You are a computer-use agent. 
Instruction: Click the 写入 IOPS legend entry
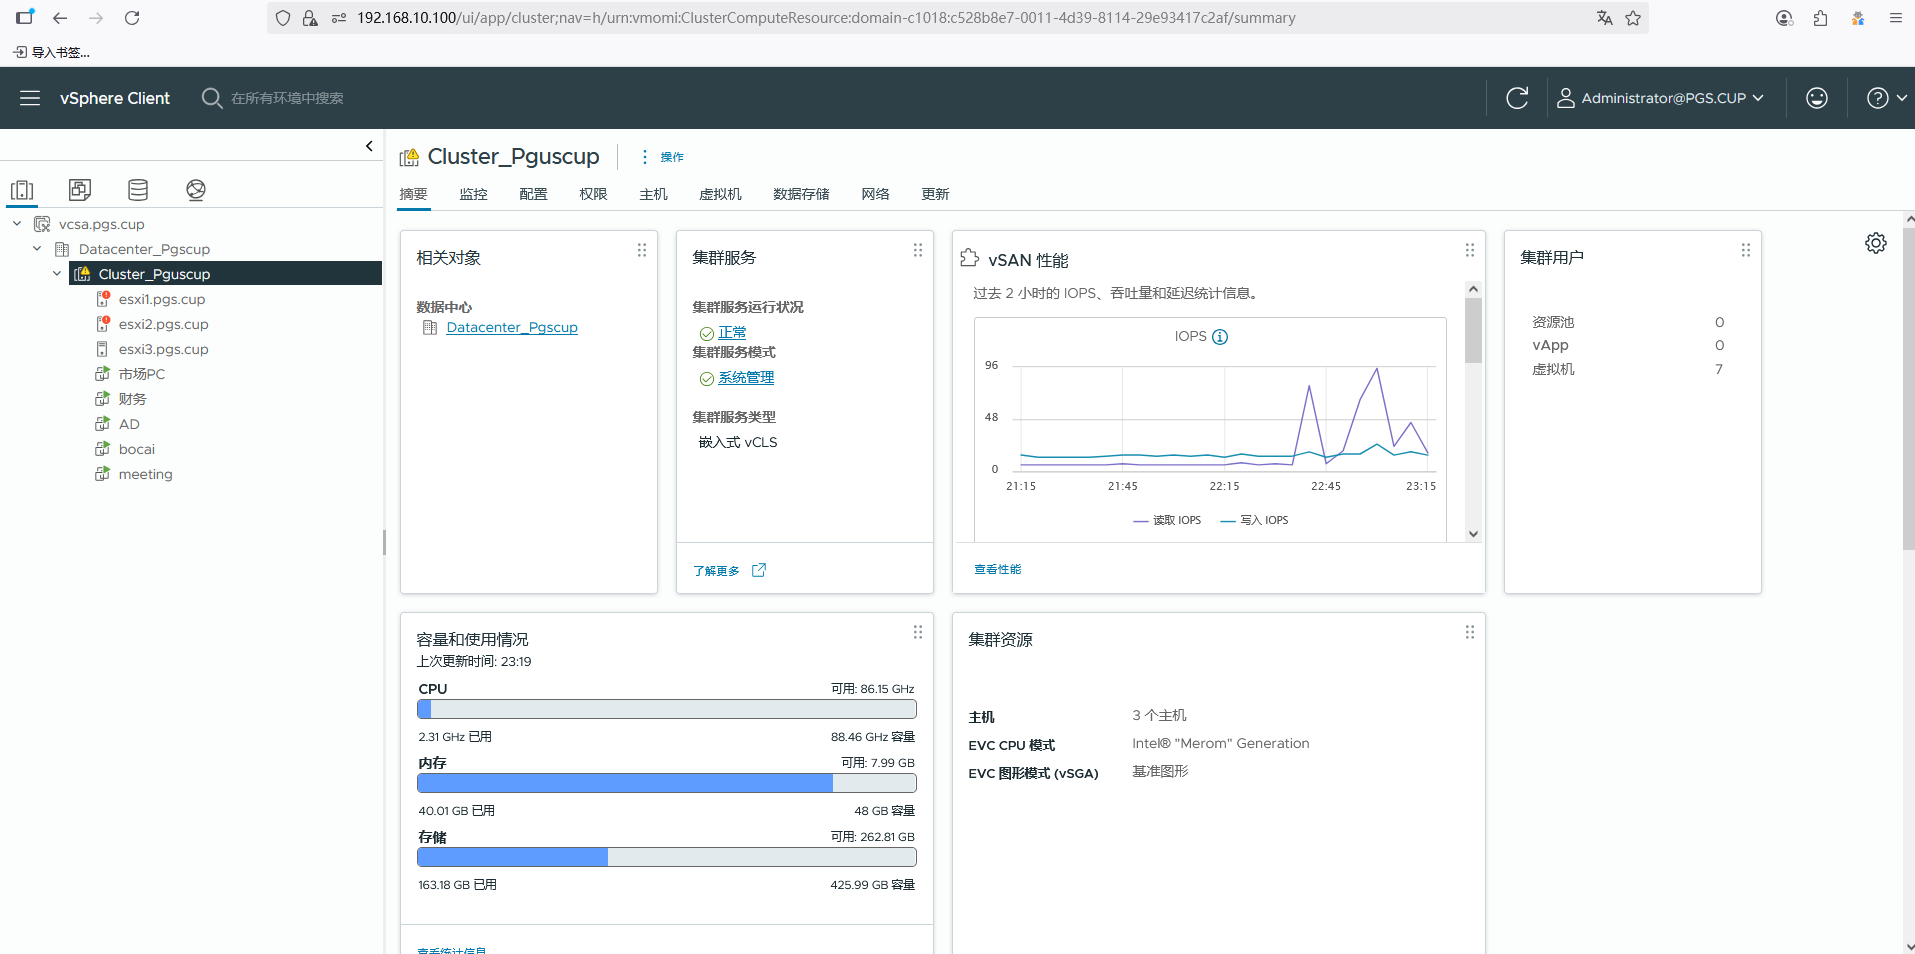1254,520
